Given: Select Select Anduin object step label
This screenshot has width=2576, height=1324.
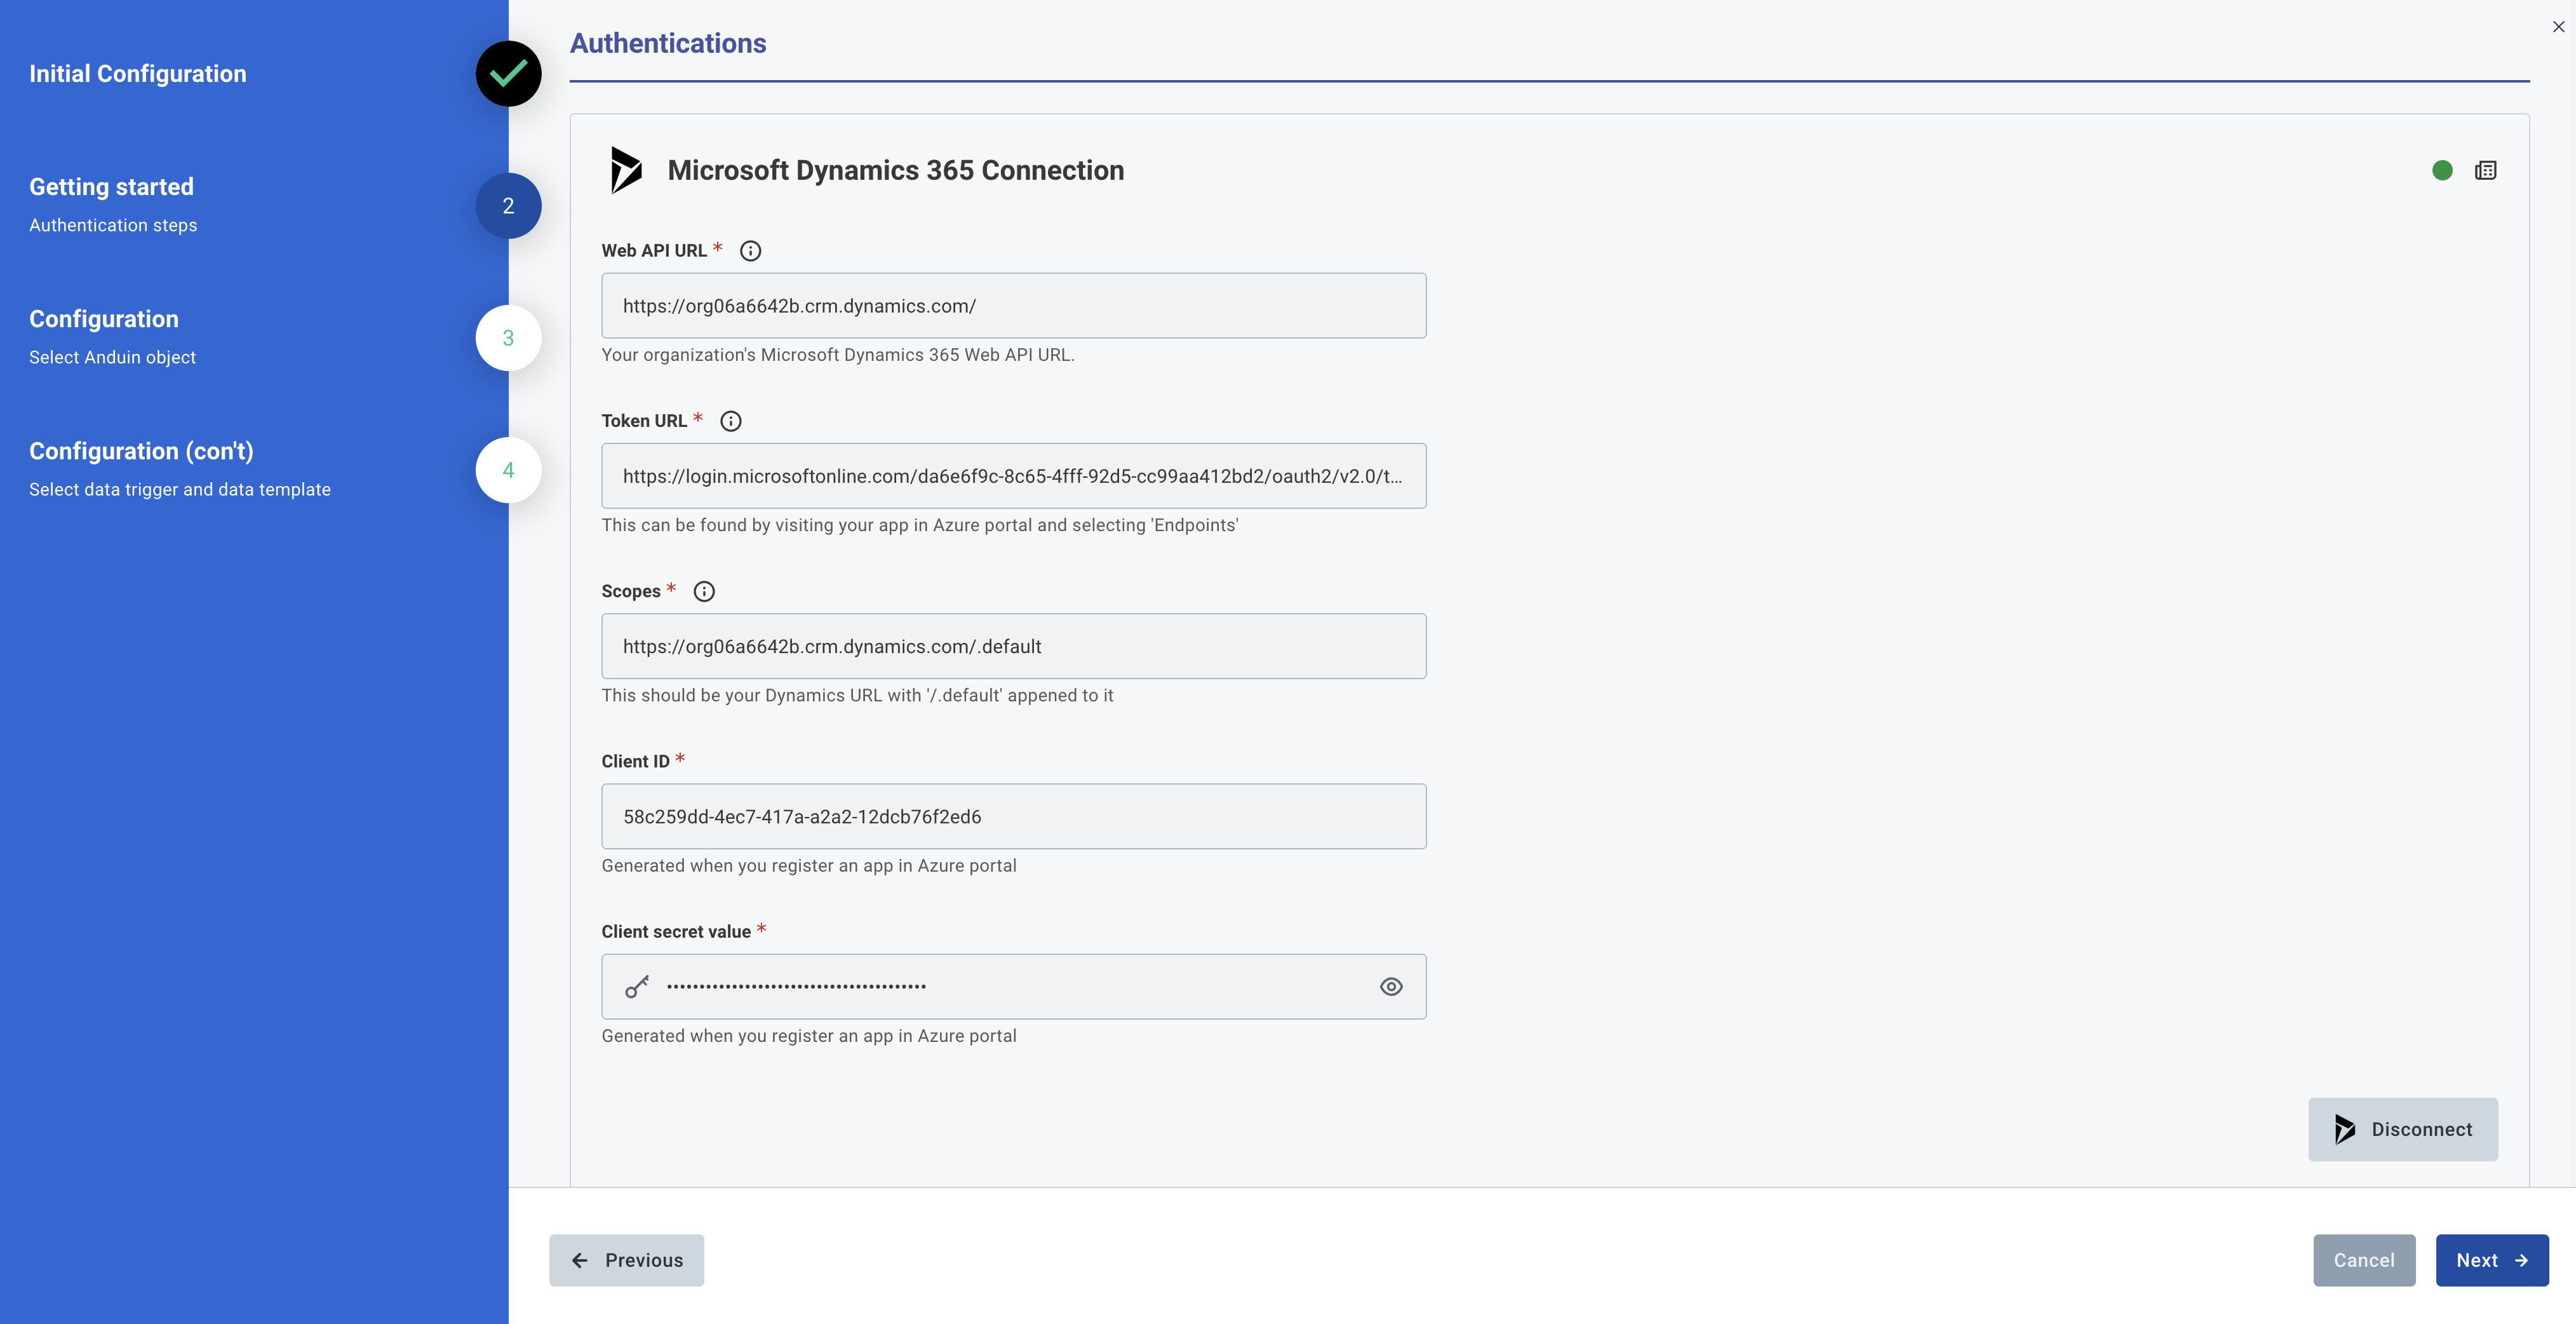Looking at the screenshot, I should pos(112,357).
